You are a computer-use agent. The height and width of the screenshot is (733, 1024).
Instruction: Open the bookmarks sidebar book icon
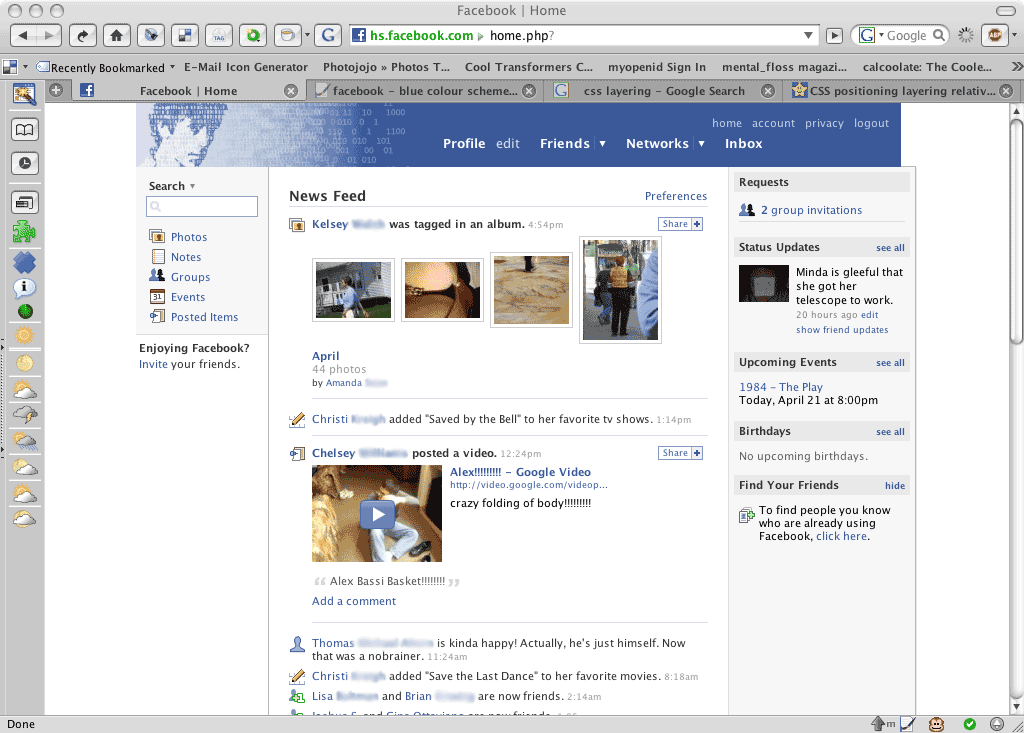coord(24,129)
